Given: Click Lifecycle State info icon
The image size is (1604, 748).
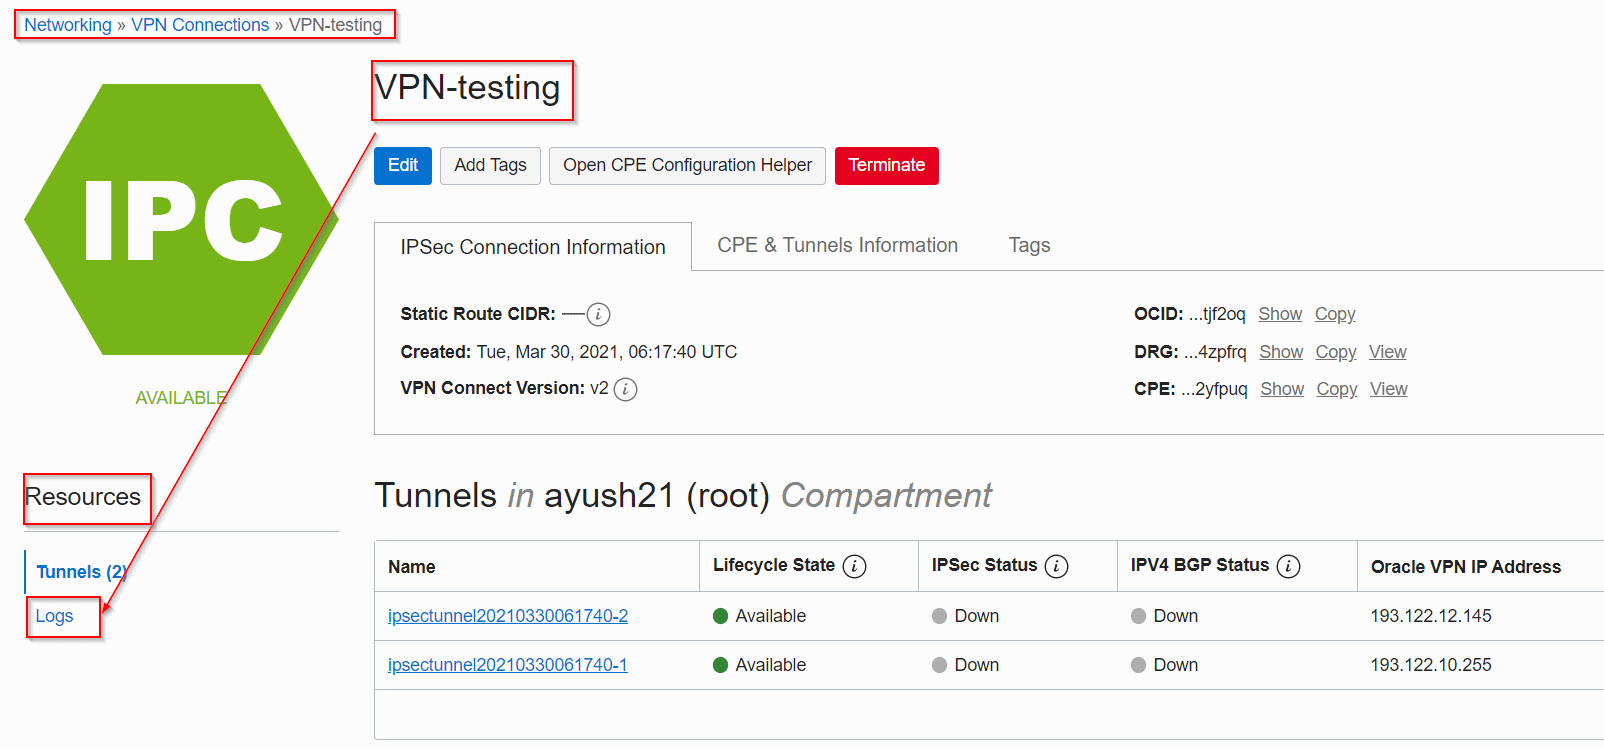Looking at the screenshot, I should 854,567.
